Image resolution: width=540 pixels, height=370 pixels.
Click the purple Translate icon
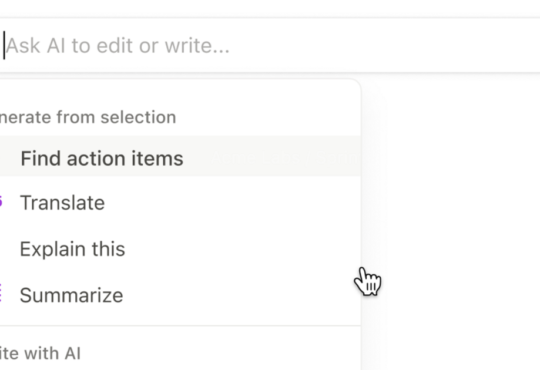1,202
